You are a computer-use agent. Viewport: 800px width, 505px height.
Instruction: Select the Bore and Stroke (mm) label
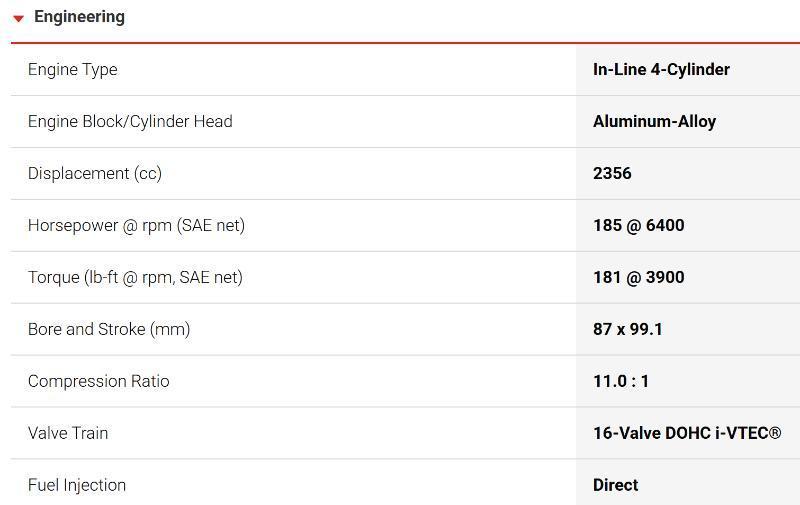109,330
